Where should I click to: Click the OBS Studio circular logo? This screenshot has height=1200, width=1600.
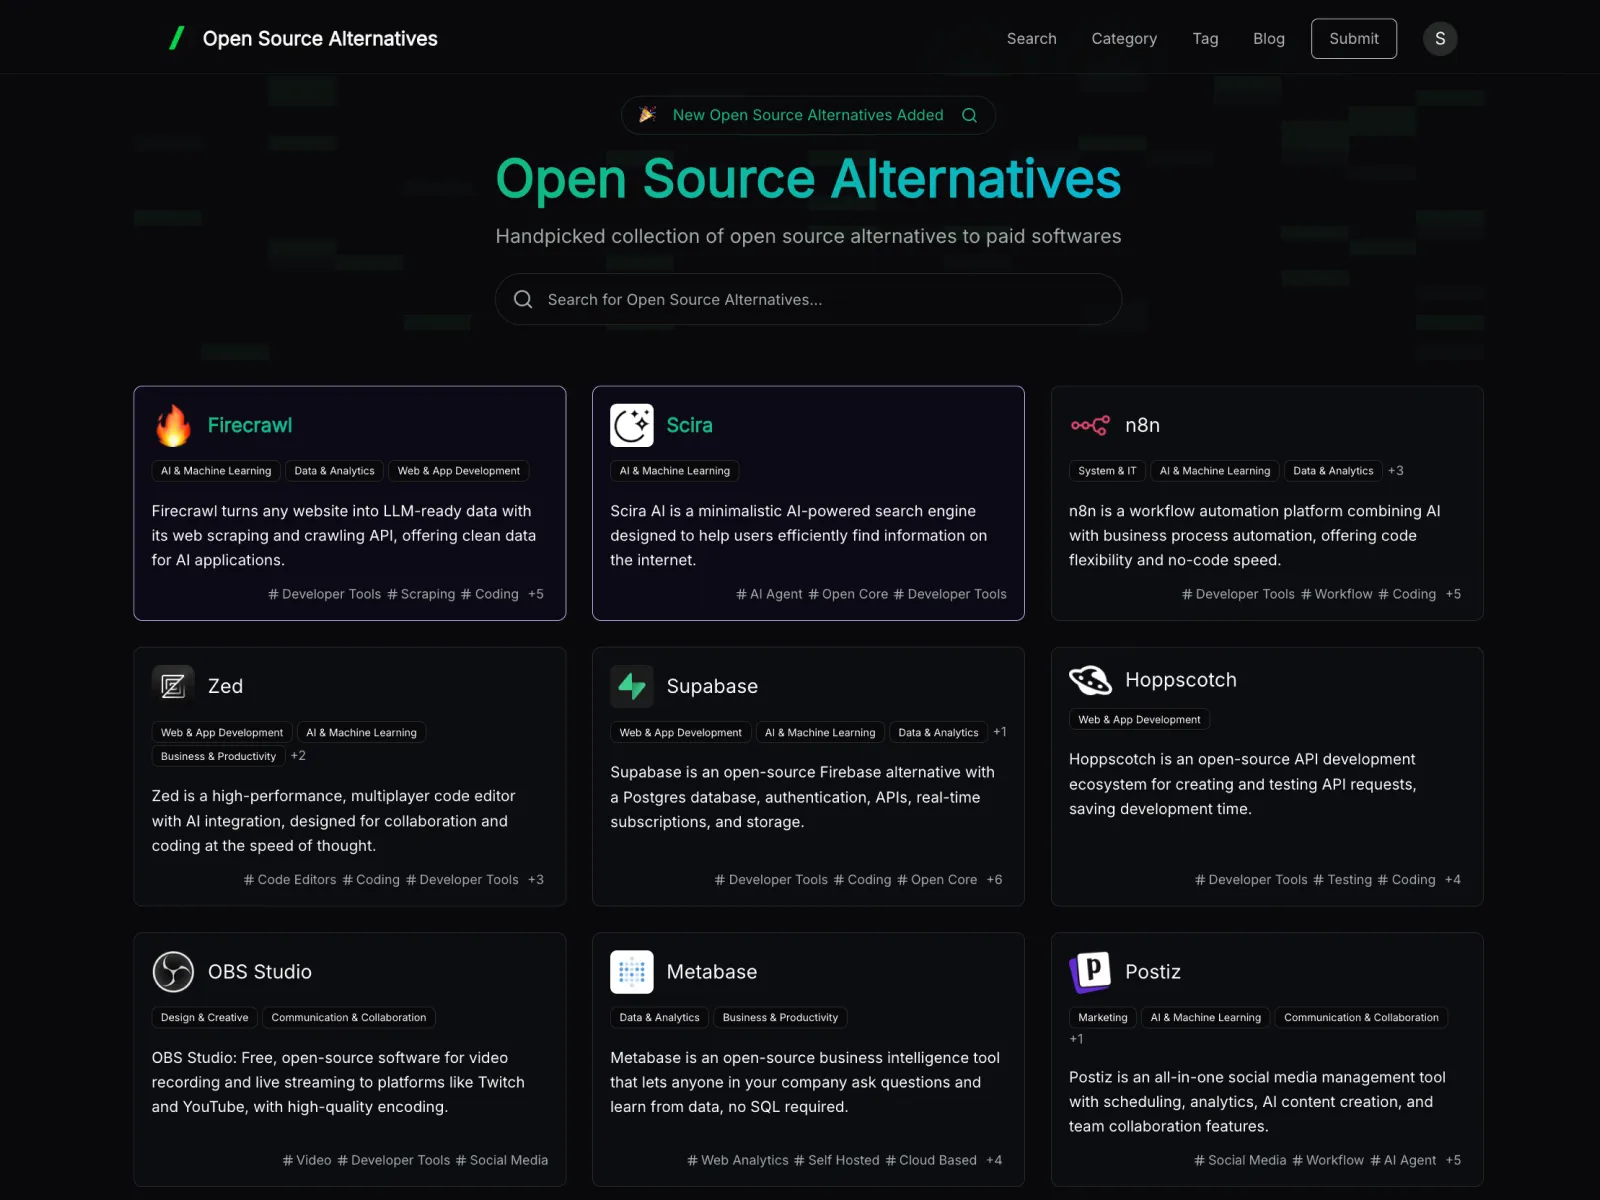coord(173,972)
